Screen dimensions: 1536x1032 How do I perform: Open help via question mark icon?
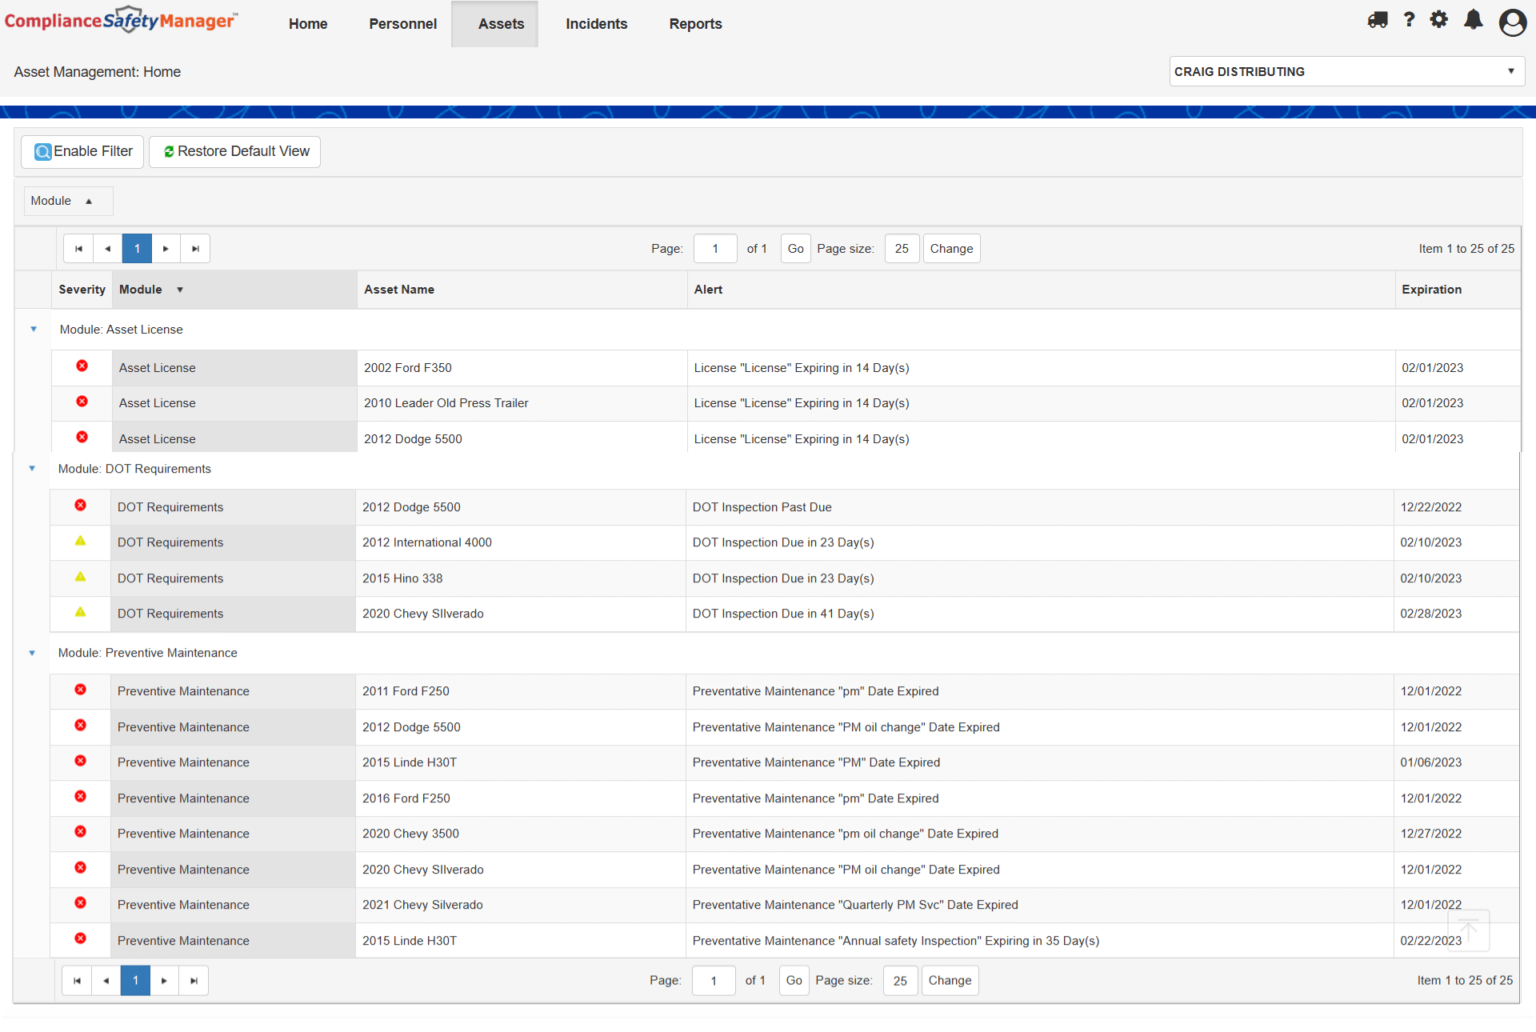pos(1409,20)
